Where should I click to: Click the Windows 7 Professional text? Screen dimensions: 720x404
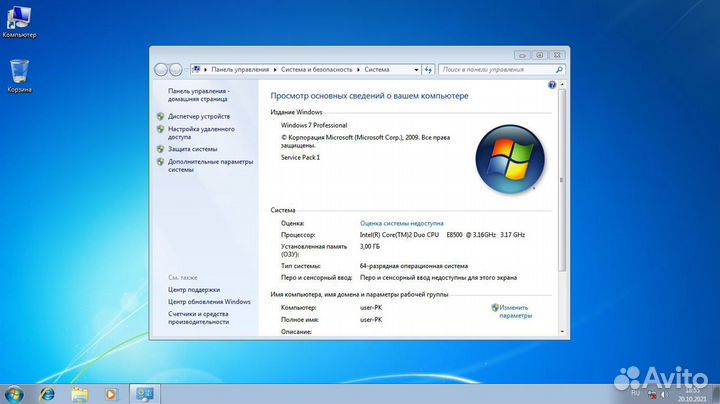pos(314,125)
